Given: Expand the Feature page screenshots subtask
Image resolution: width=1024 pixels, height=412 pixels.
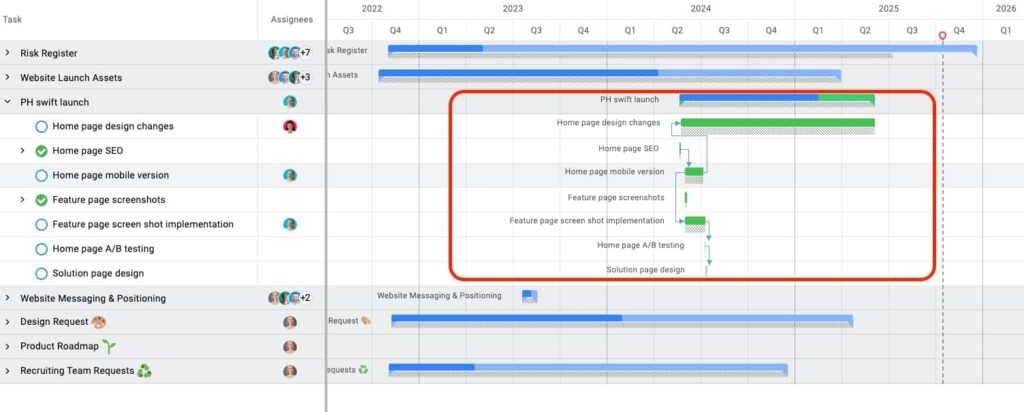Looking at the screenshot, I should coord(22,200).
